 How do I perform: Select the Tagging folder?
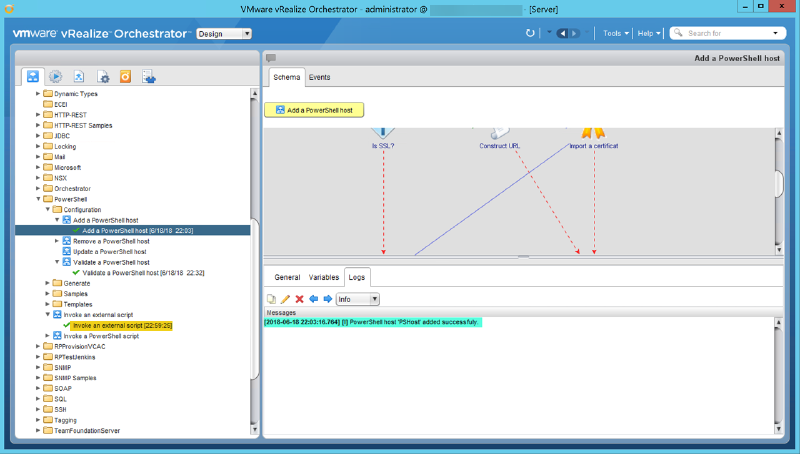(60, 420)
